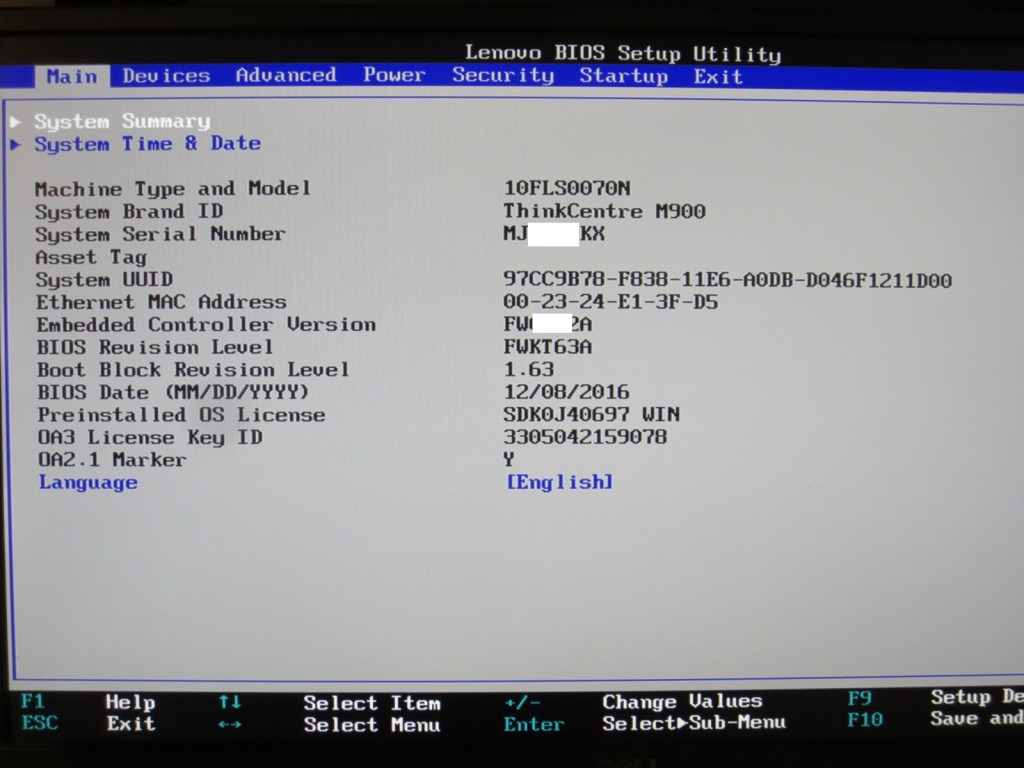
Task: Expand arrow beside System Time & Date
Action: (16, 144)
